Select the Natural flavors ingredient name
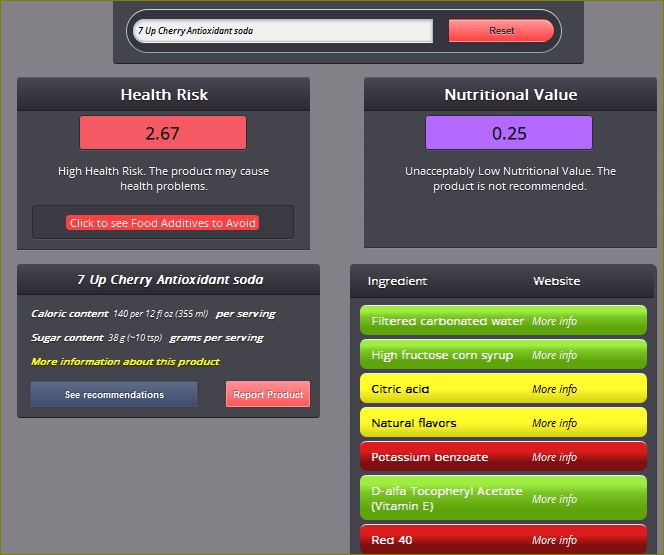This screenshot has width=664, height=555. [x=414, y=423]
